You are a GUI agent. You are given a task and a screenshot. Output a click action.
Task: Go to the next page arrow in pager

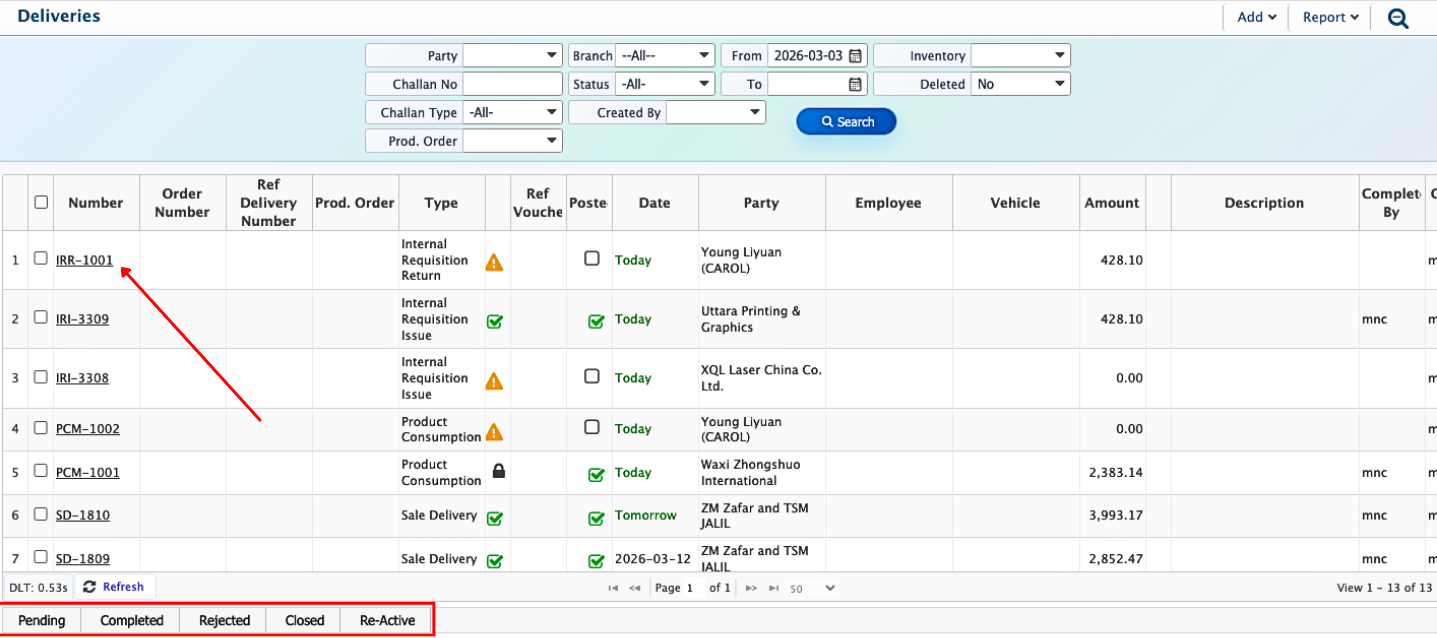[x=751, y=588]
